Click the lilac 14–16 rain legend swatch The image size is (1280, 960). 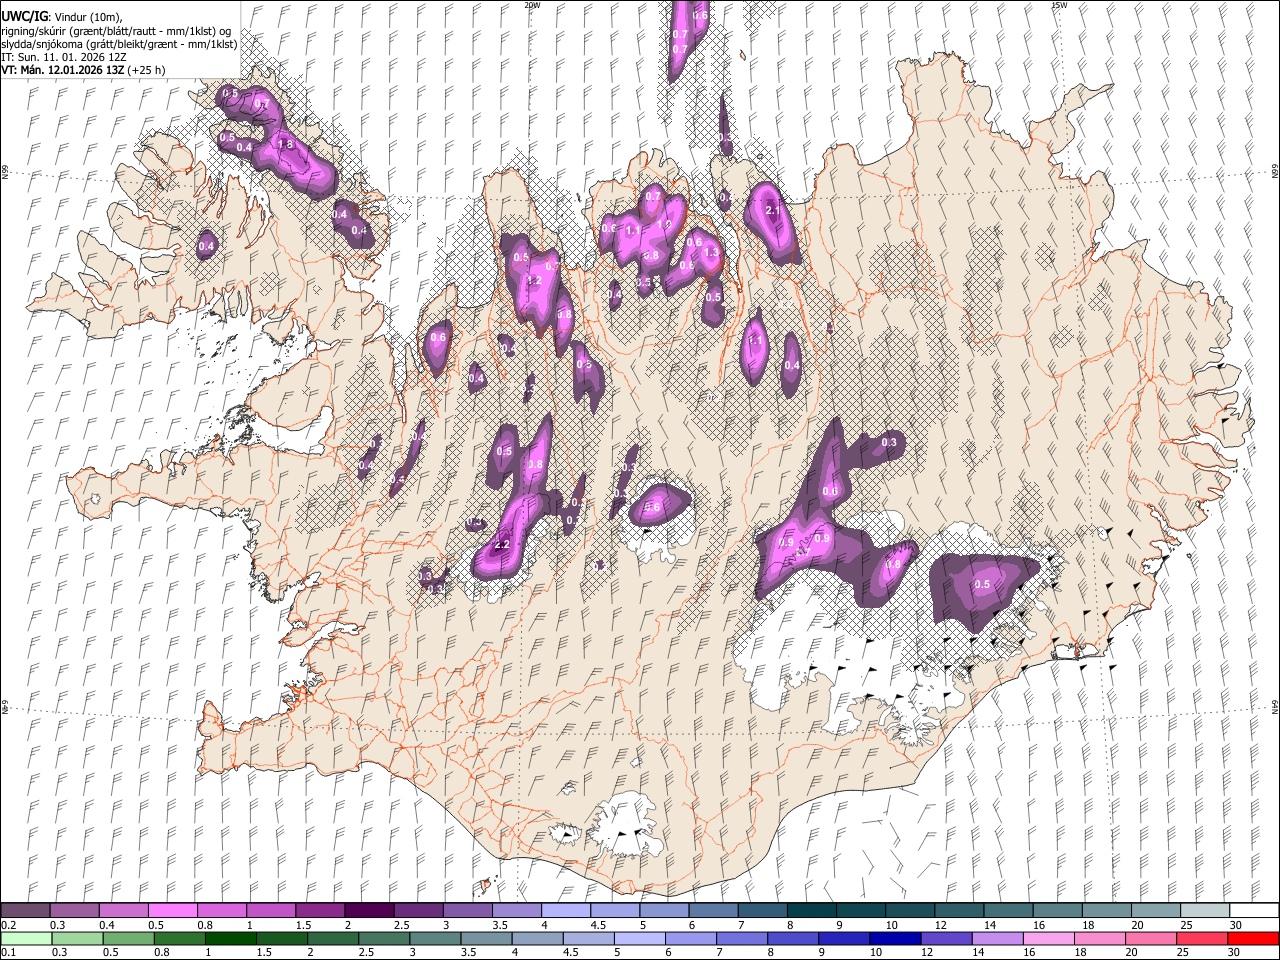point(997,938)
